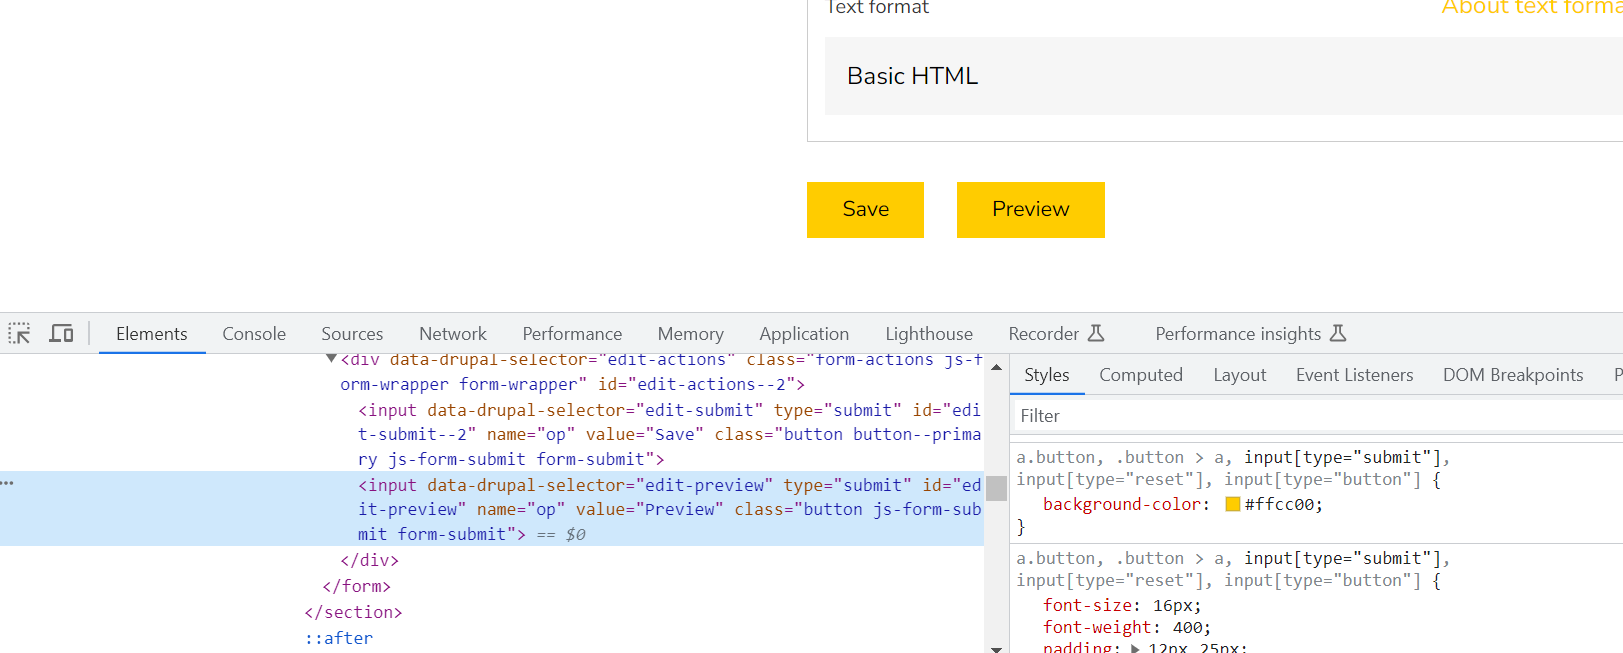Click the Elements panel scroll up arrow
The image size is (1623, 653).
point(996,368)
